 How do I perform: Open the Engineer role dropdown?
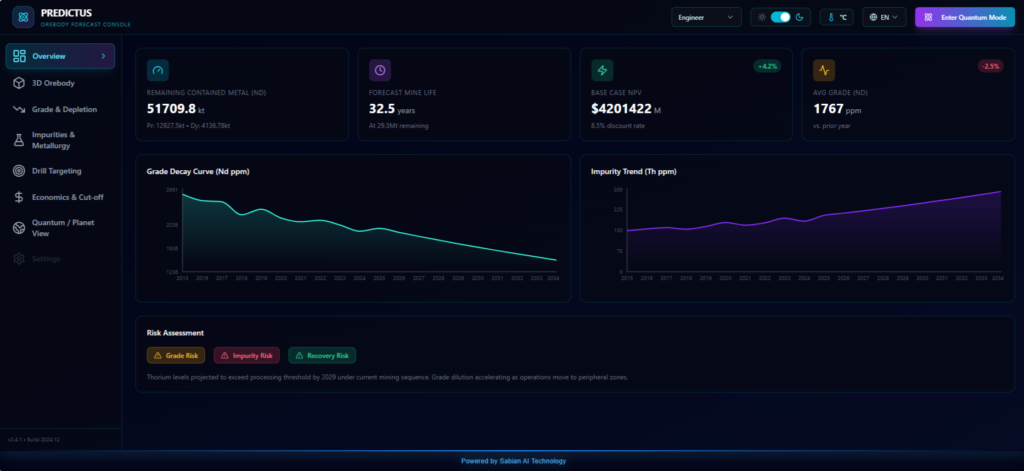click(x=706, y=17)
